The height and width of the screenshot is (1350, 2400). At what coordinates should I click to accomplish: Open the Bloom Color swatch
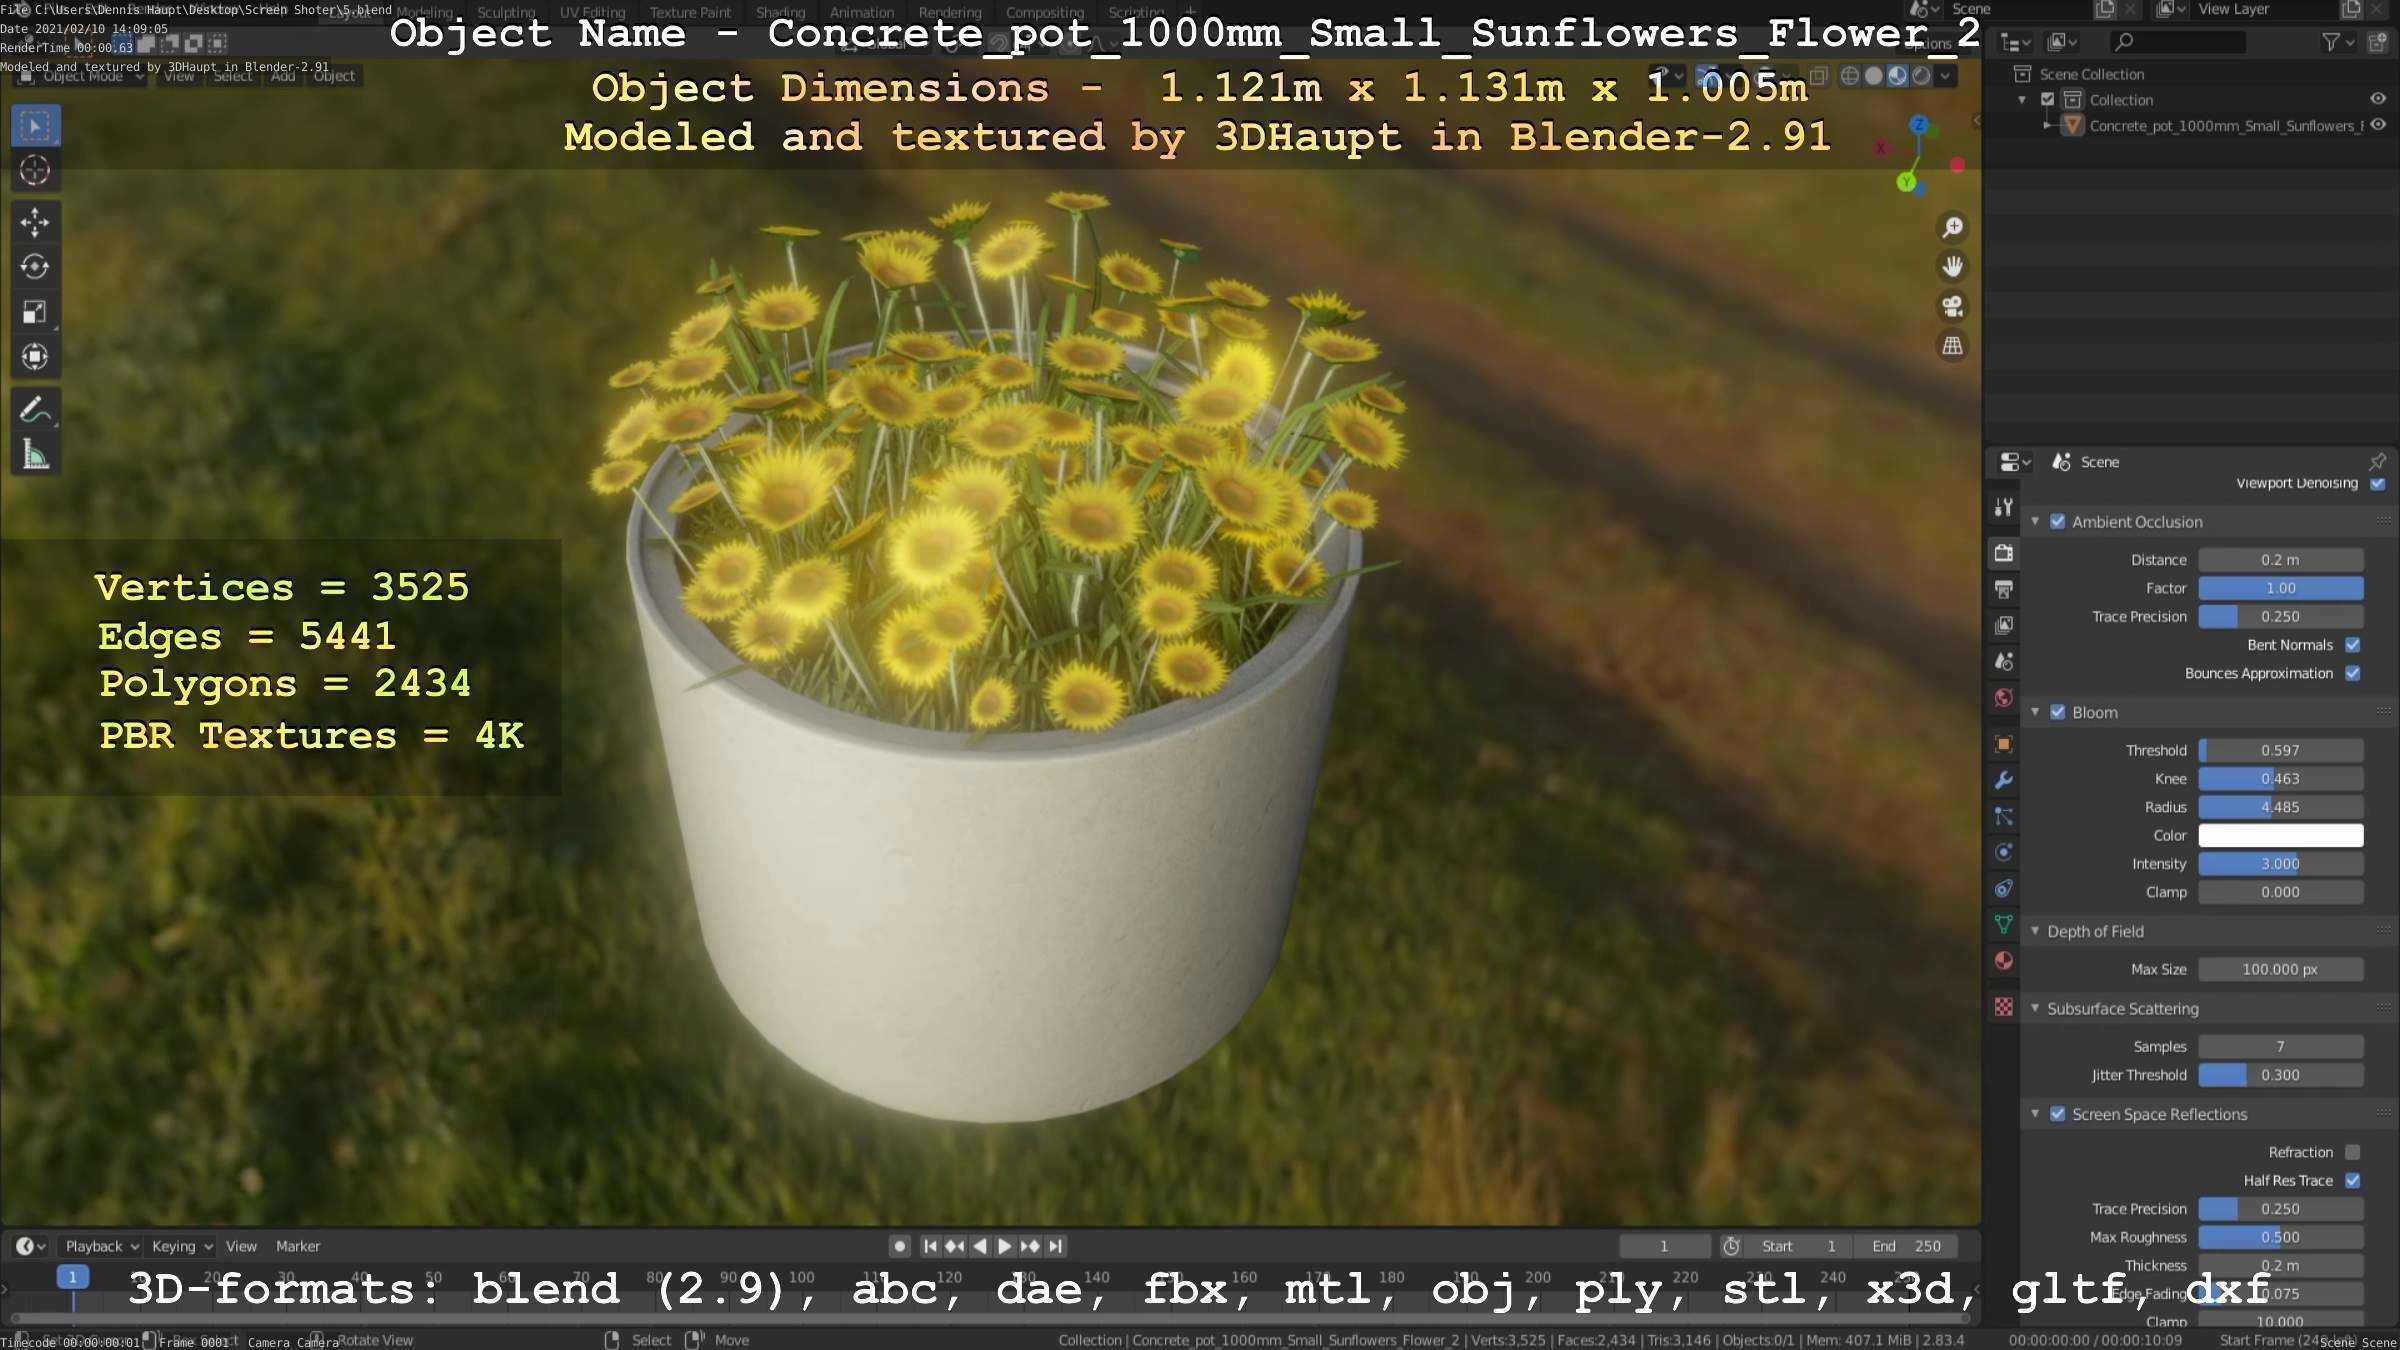[2280, 835]
